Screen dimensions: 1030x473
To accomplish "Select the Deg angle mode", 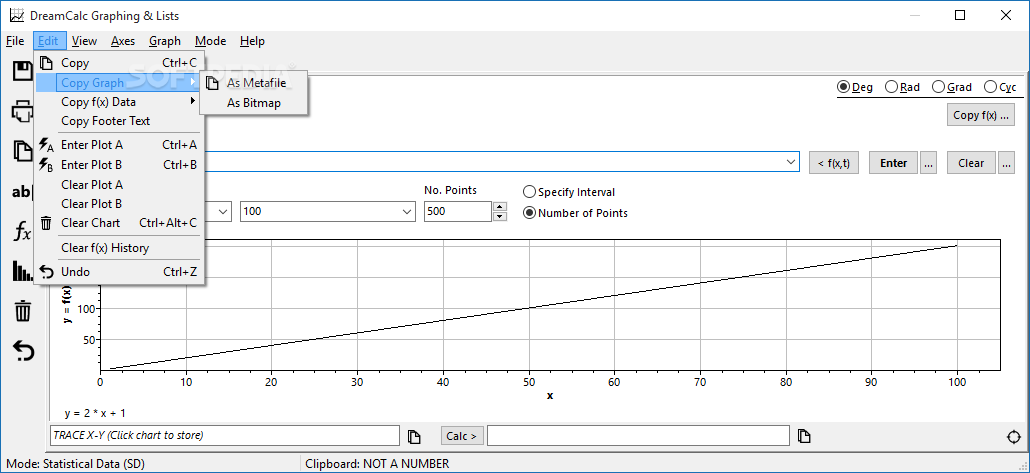I will (855, 87).
